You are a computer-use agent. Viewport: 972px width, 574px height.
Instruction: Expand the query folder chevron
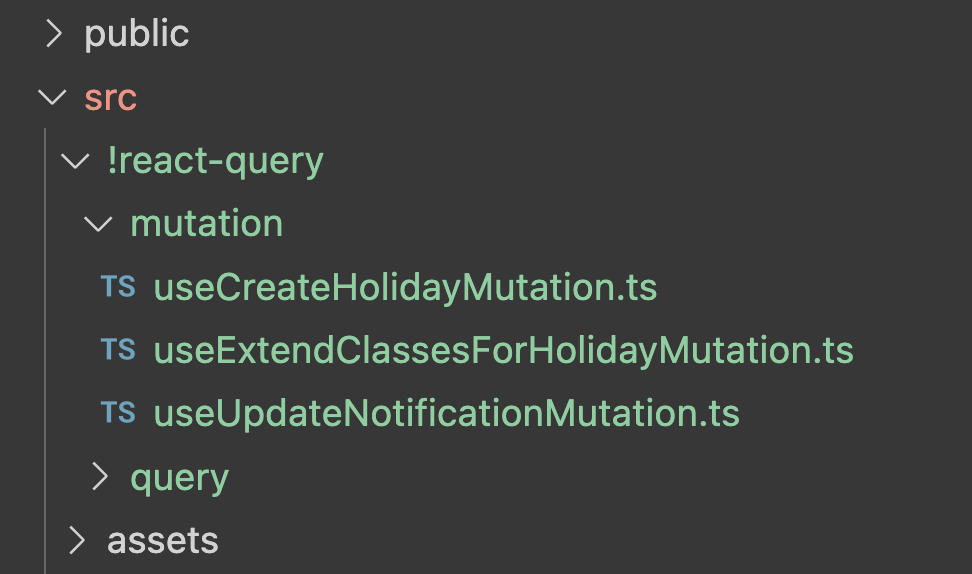point(99,477)
